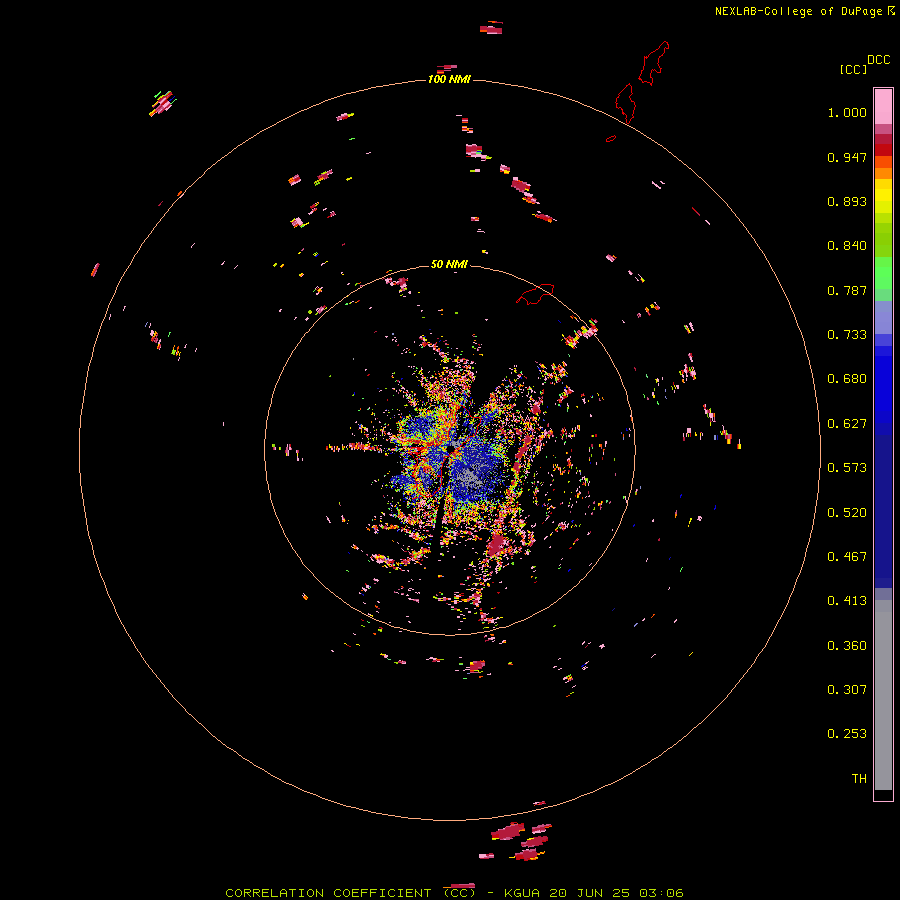
Task: Click the 03:06 timestamp in the caption
Action: click(x=660, y=893)
